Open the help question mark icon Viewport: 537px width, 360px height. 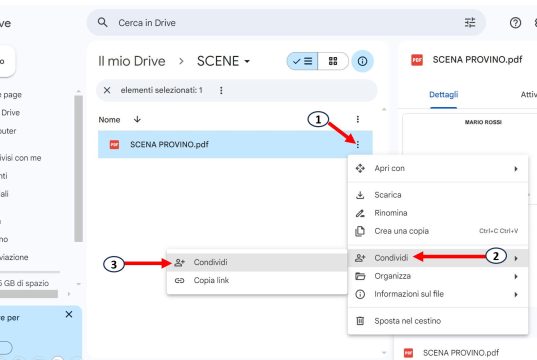pyautogui.click(x=515, y=23)
